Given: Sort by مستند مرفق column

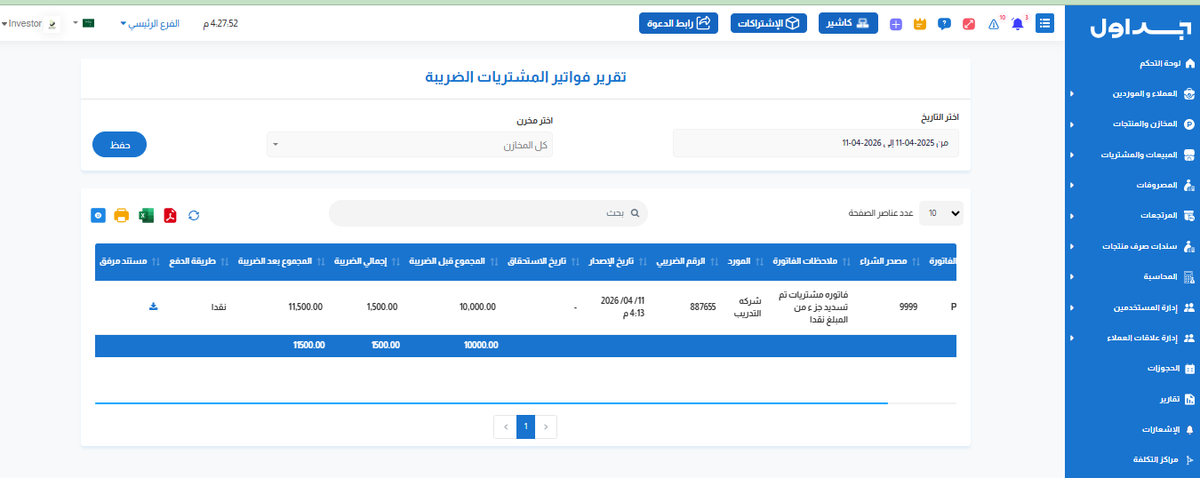Looking at the screenshot, I should (x=127, y=261).
